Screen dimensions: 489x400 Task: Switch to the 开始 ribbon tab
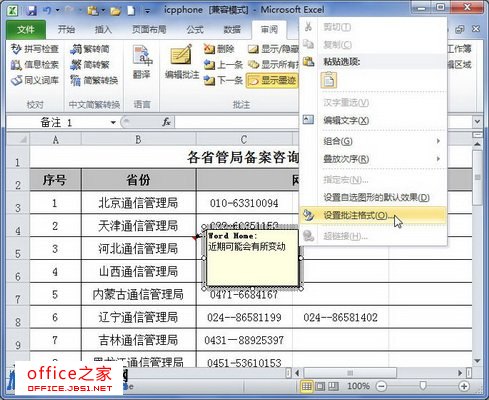66,29
